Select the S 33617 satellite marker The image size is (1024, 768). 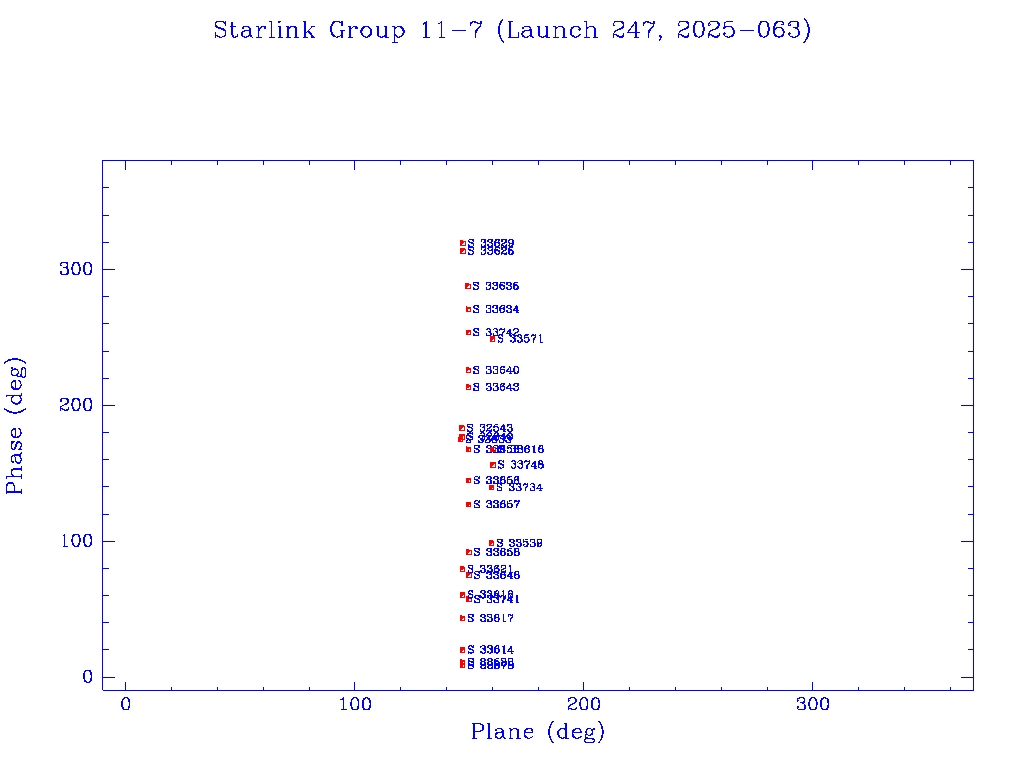pyautogui.click(x=462, y=618)
